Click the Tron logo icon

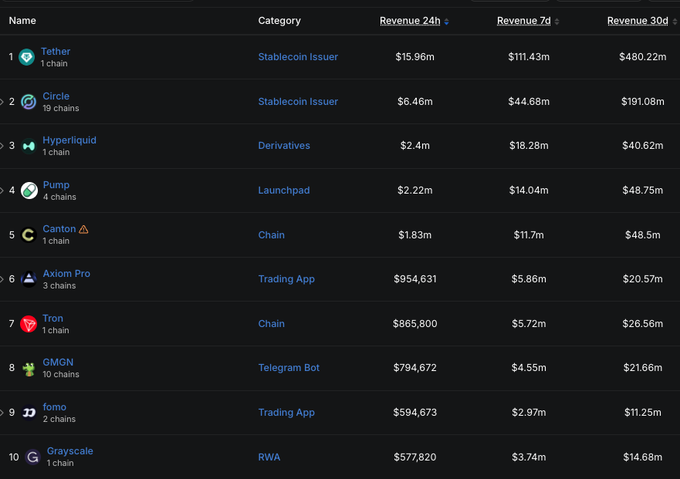coord(29,324)
